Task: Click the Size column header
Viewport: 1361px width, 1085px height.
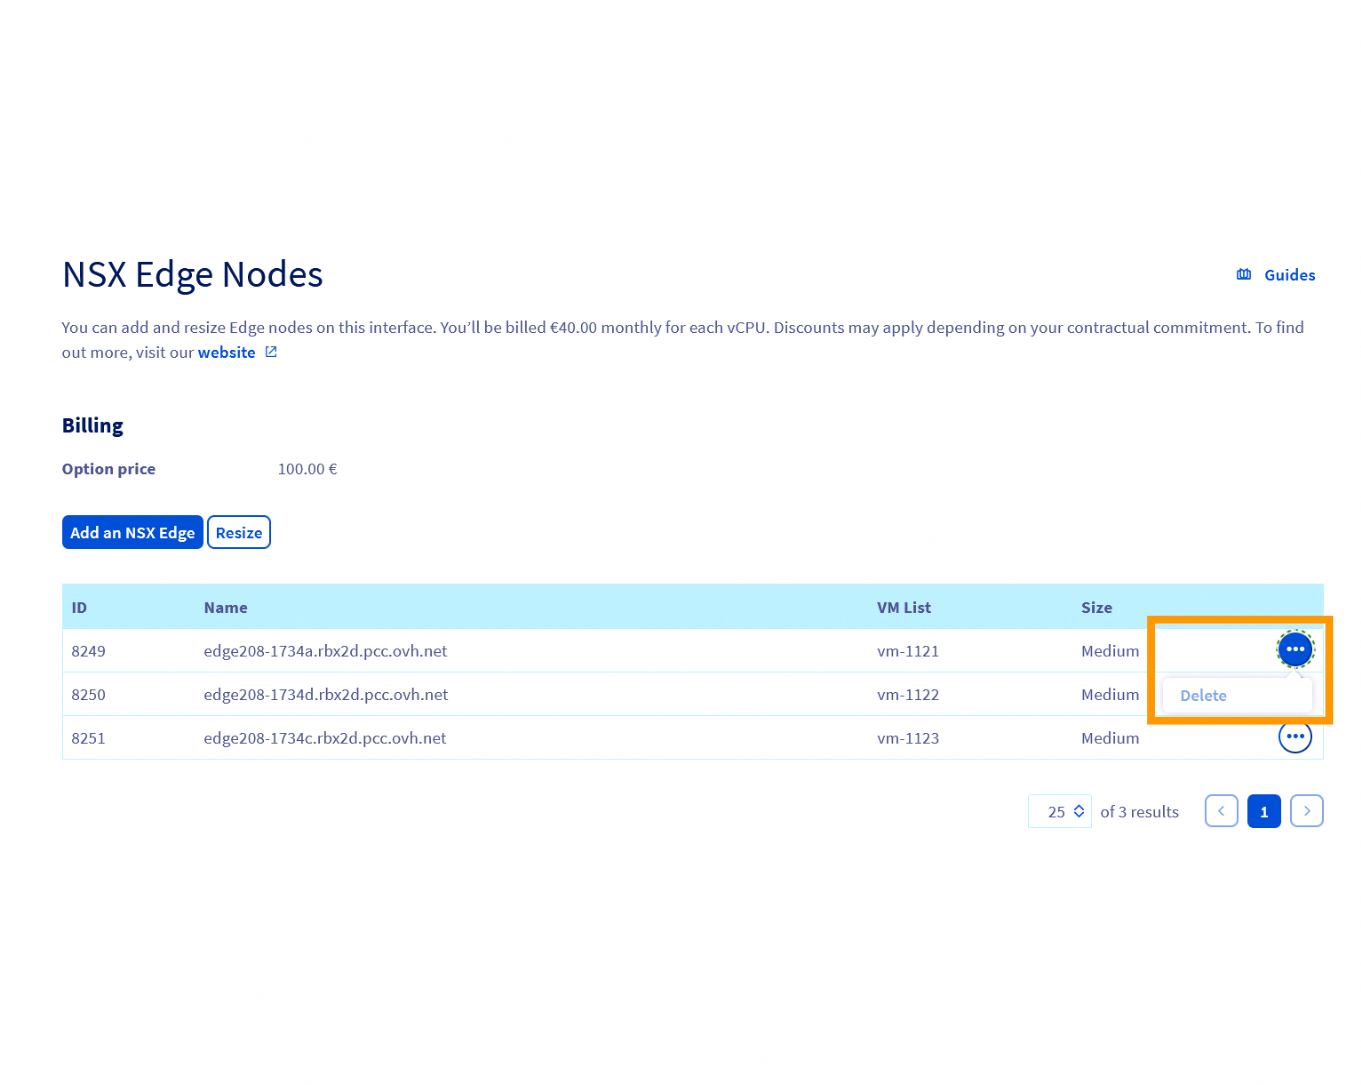Action: 1097,607
